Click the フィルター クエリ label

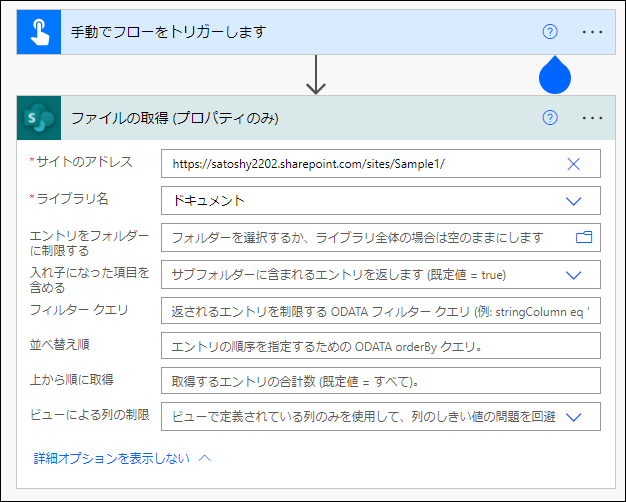(79, 310)
